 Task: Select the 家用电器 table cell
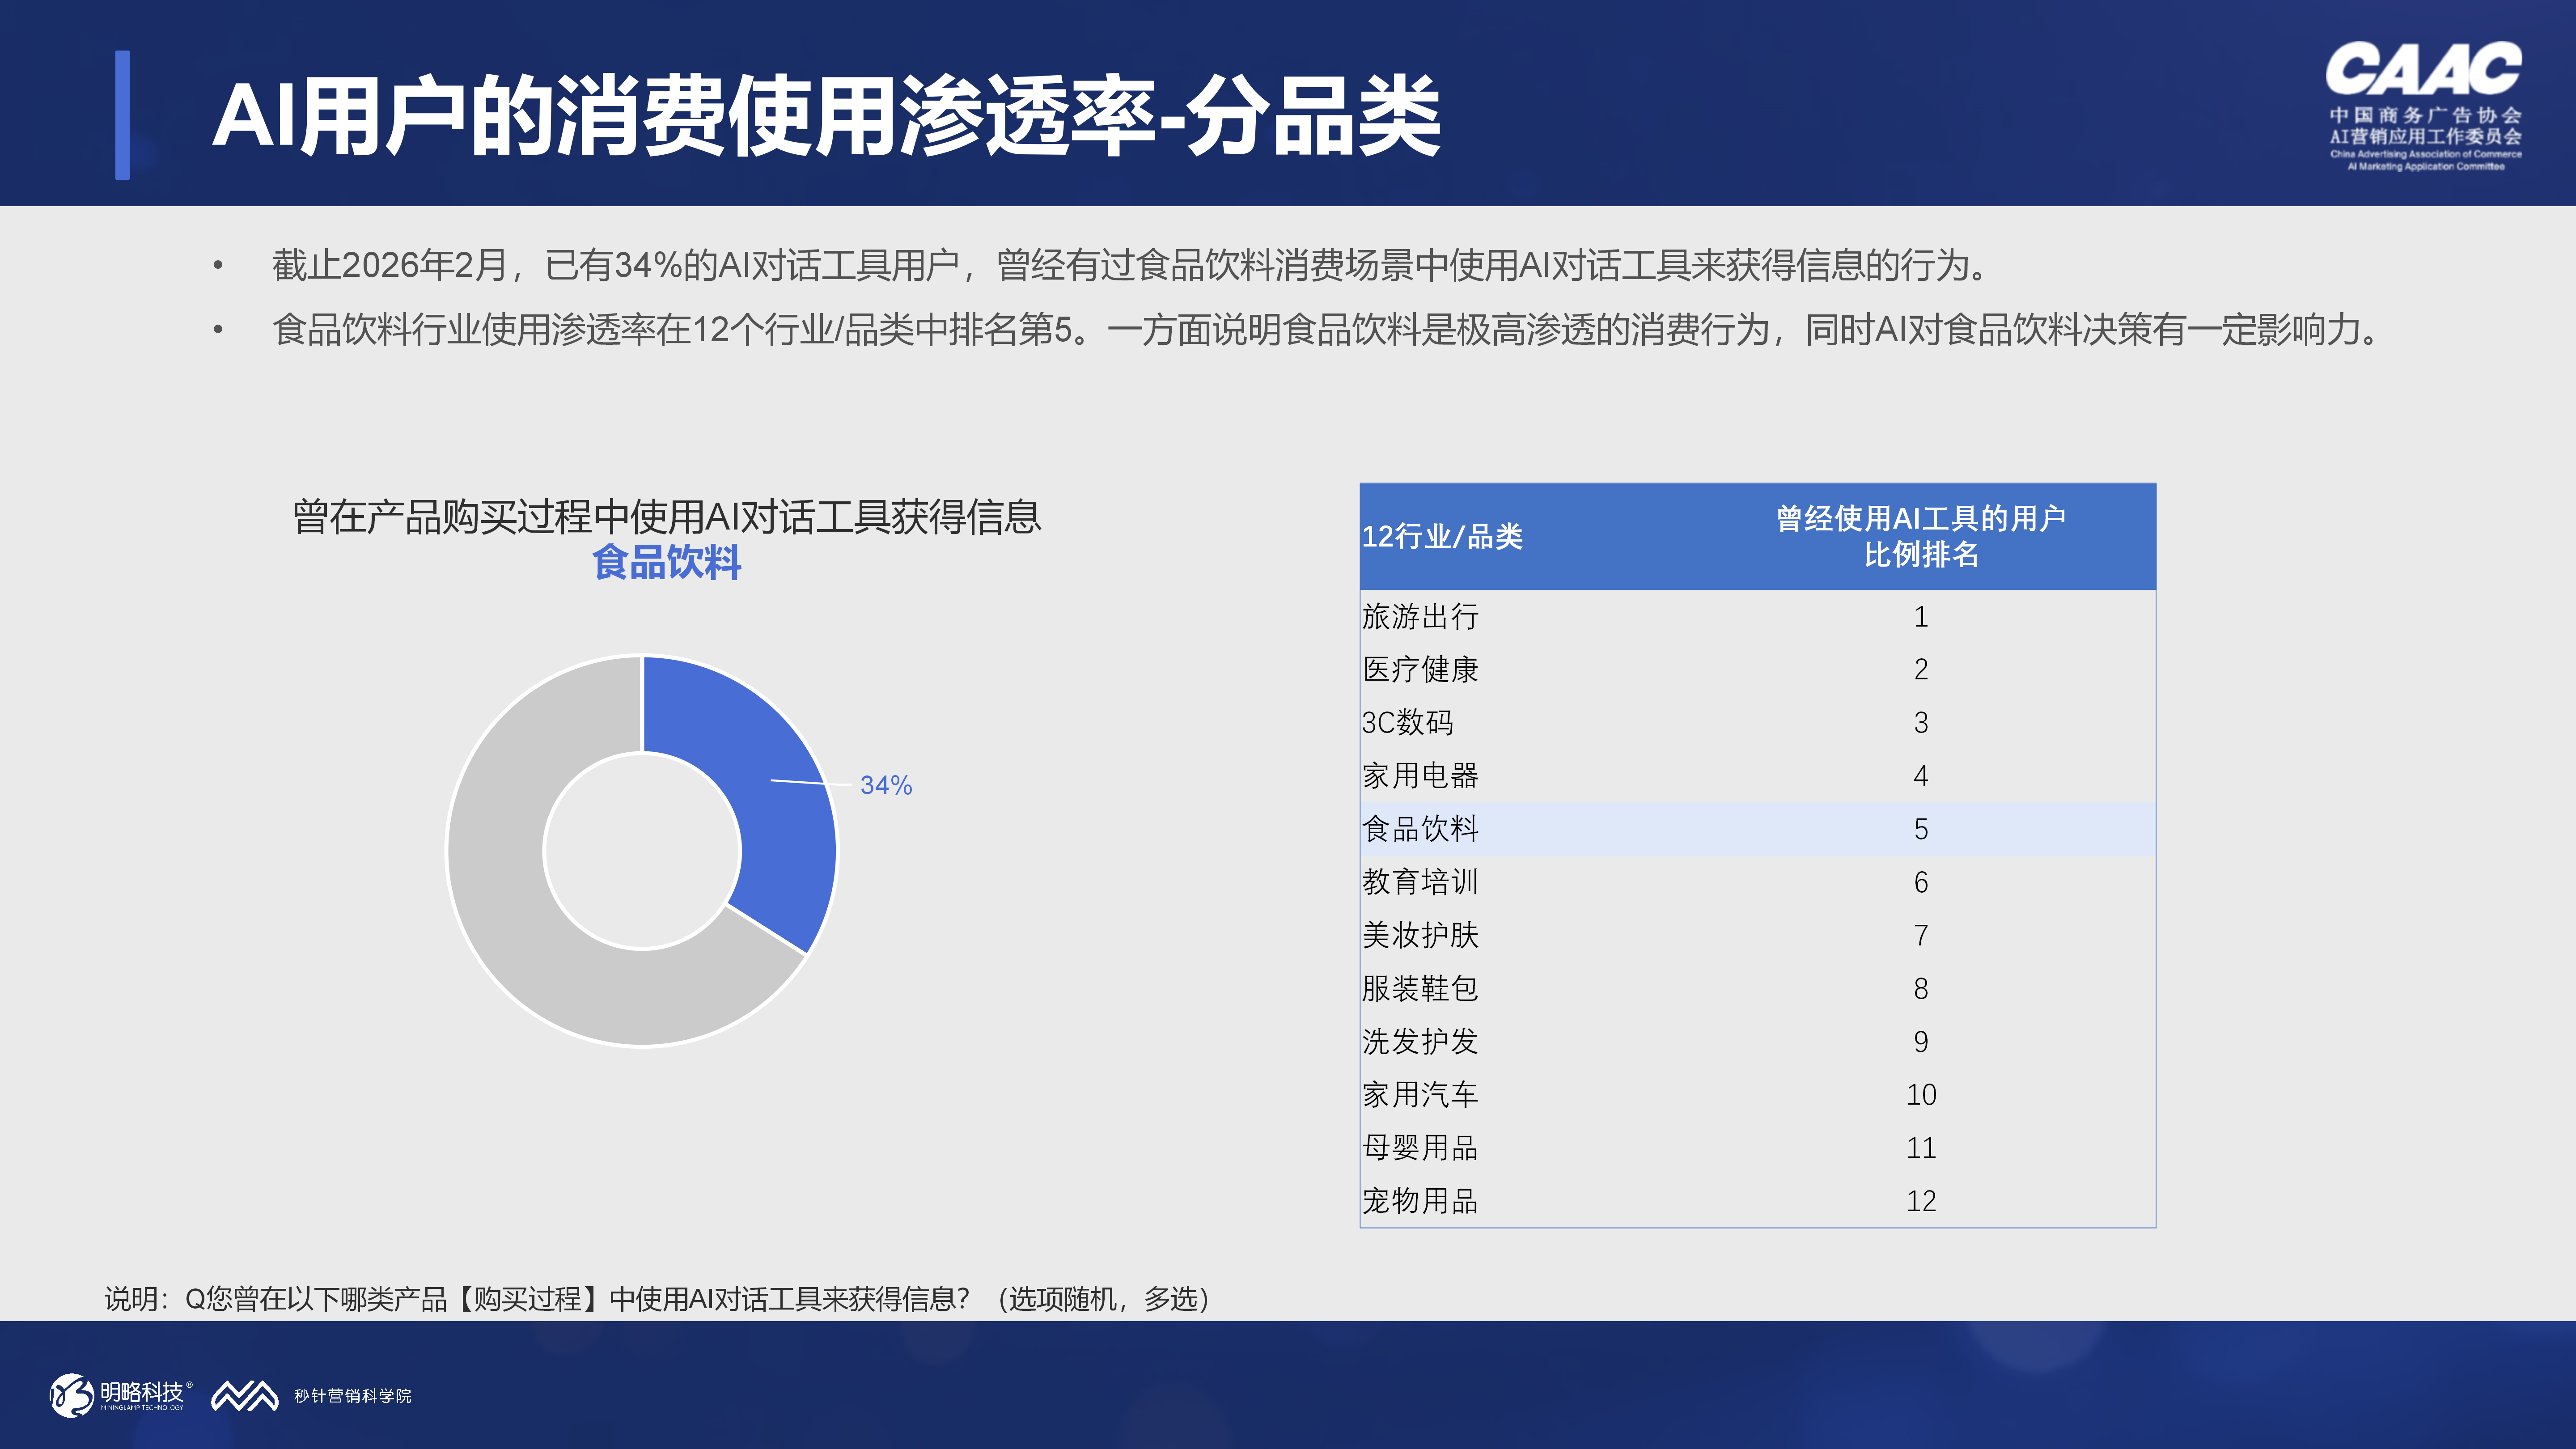point(1420,775)
